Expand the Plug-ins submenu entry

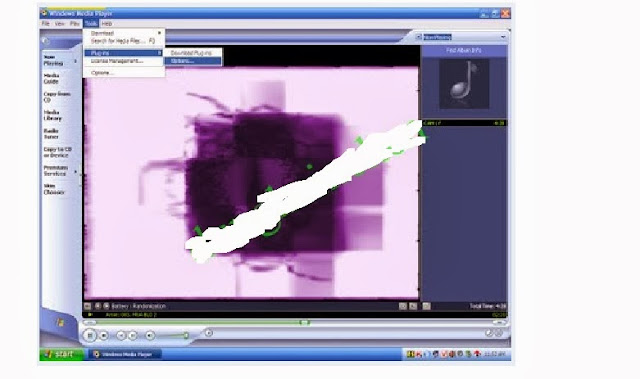point(124,53)
